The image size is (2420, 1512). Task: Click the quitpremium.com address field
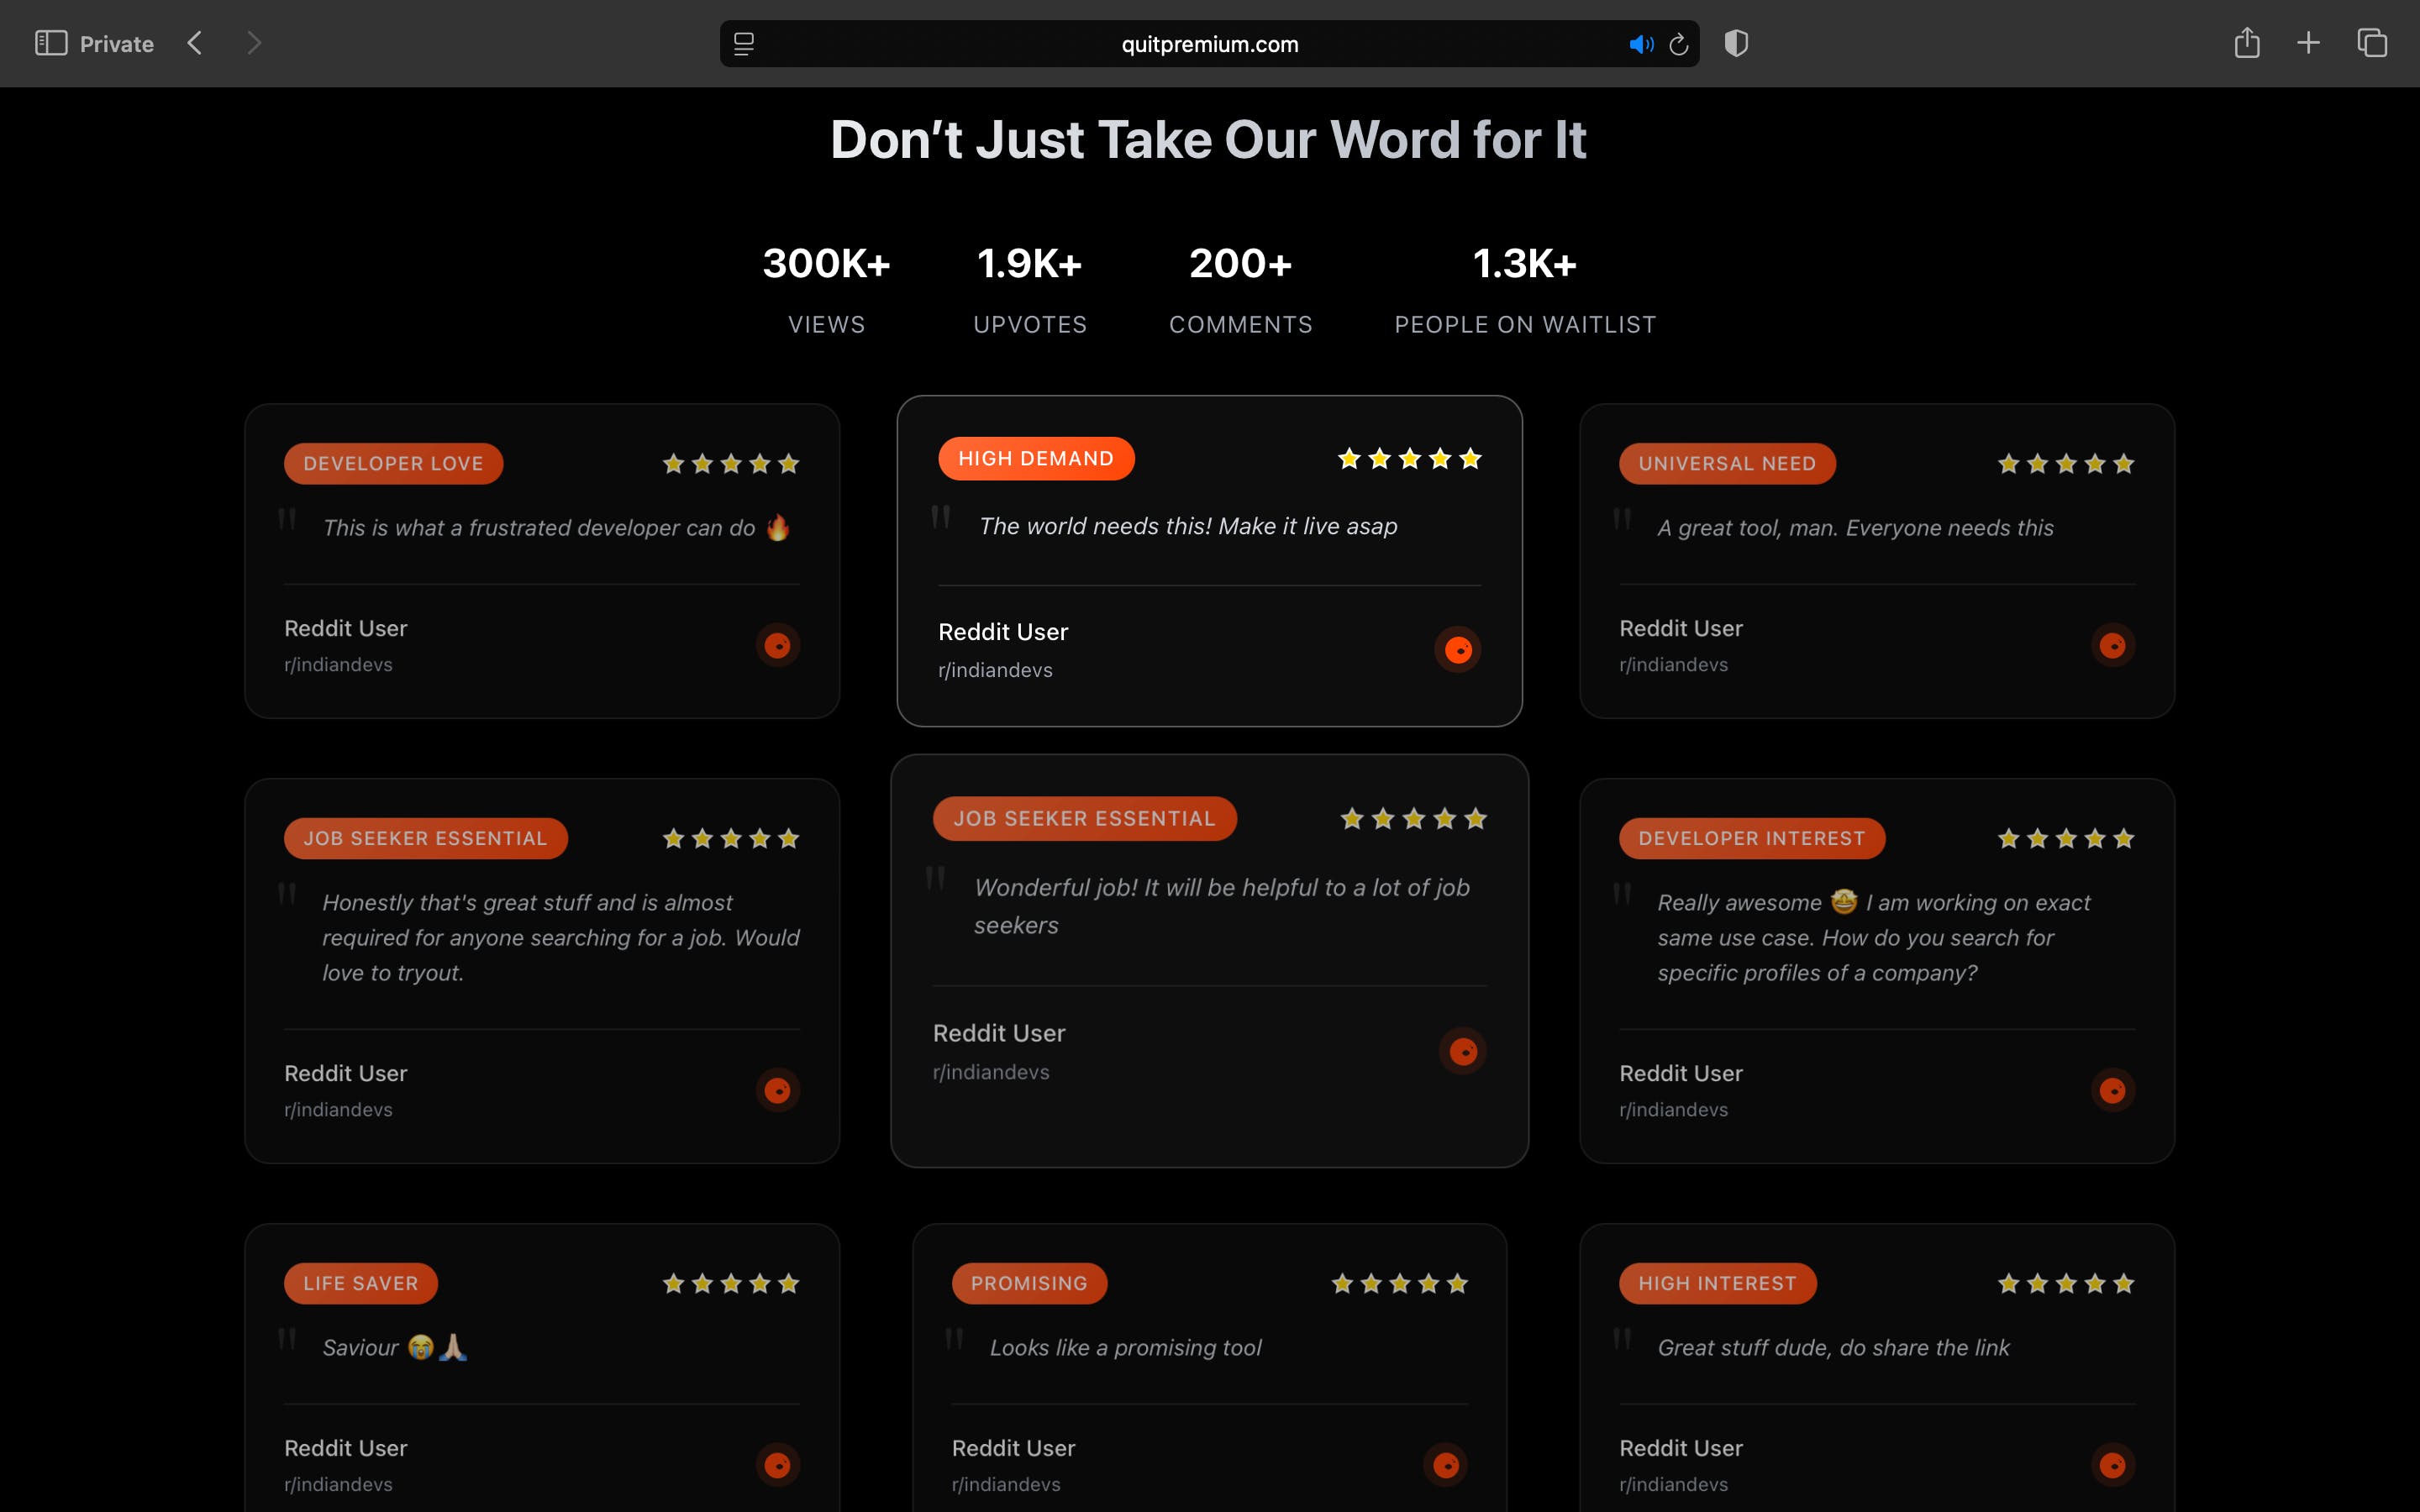coord(1209,44)
